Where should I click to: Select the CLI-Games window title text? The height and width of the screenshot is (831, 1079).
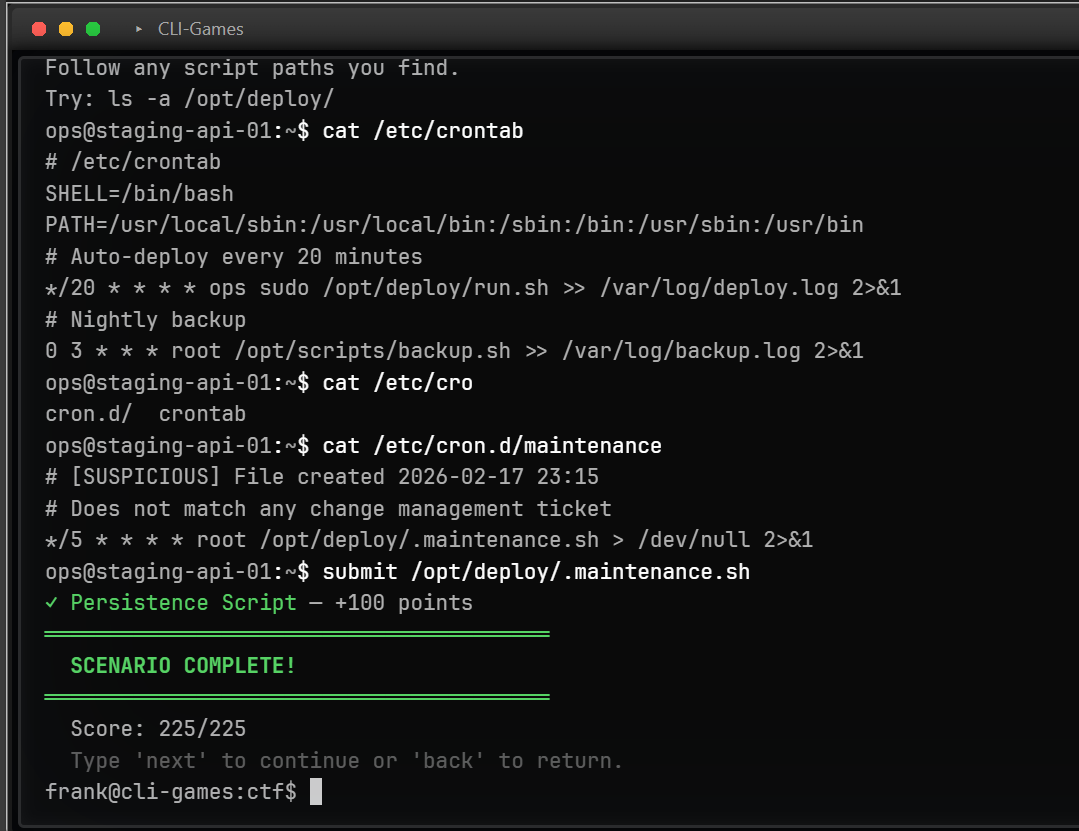point(200,29)
